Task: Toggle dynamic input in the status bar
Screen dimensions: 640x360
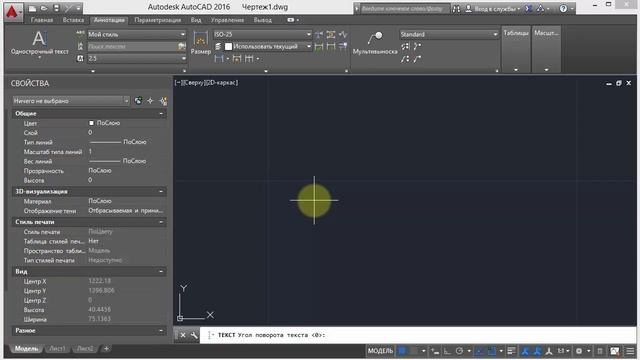Action: pyautogui.click(x=436, y=351)
